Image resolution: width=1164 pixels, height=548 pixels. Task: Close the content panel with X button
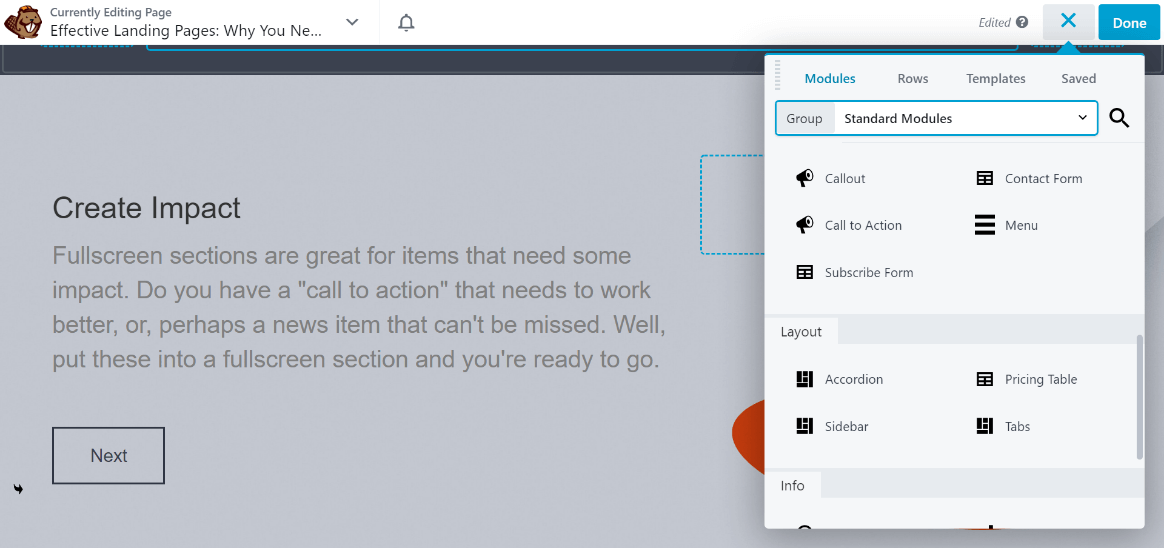[x=1068, y=22]
